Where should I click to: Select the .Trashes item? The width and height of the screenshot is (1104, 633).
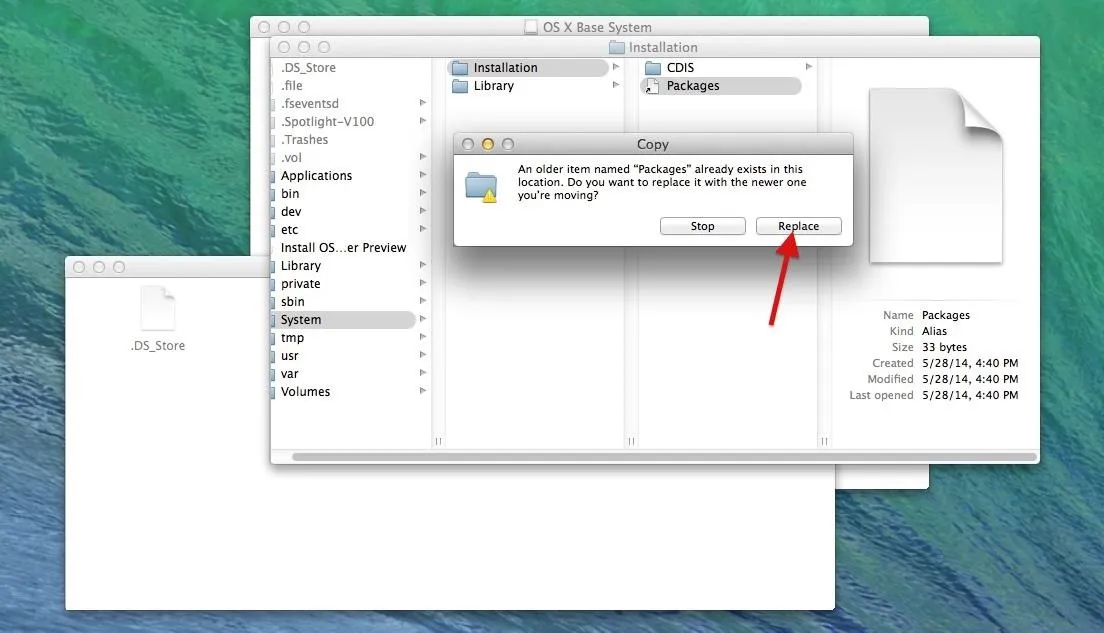click(x=305, y=139)
